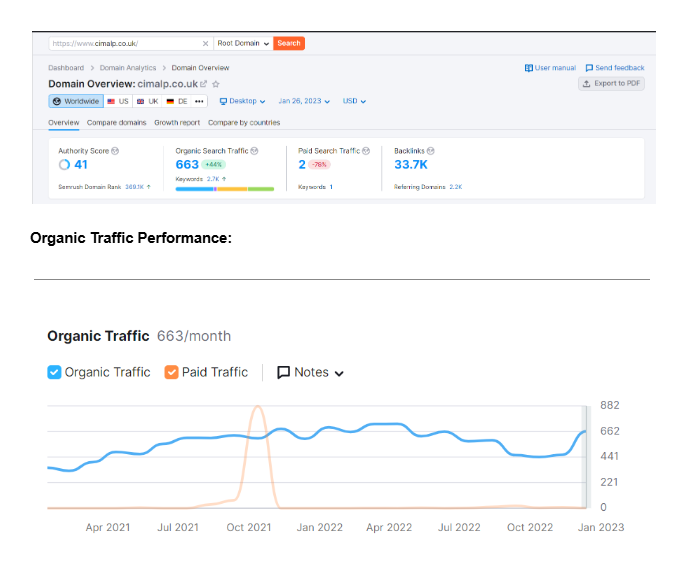This screenshot has height=566, width=699.
Task: Click Paid Search Traffic info icon
Action: click(366, 151)
